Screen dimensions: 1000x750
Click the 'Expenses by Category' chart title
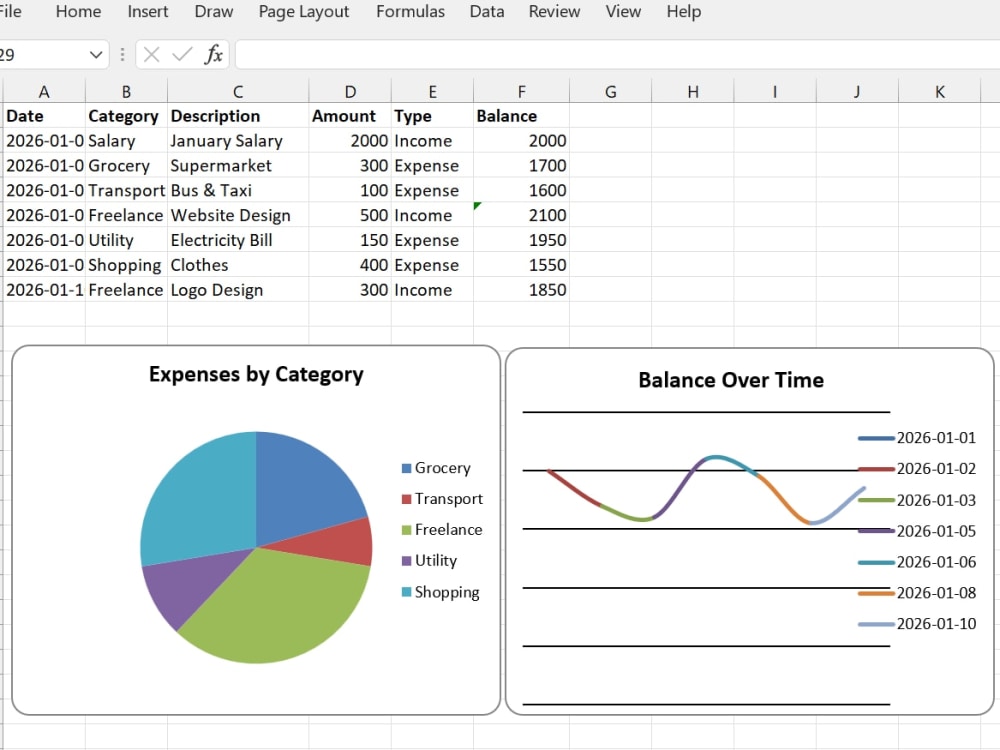pos(256,374)
